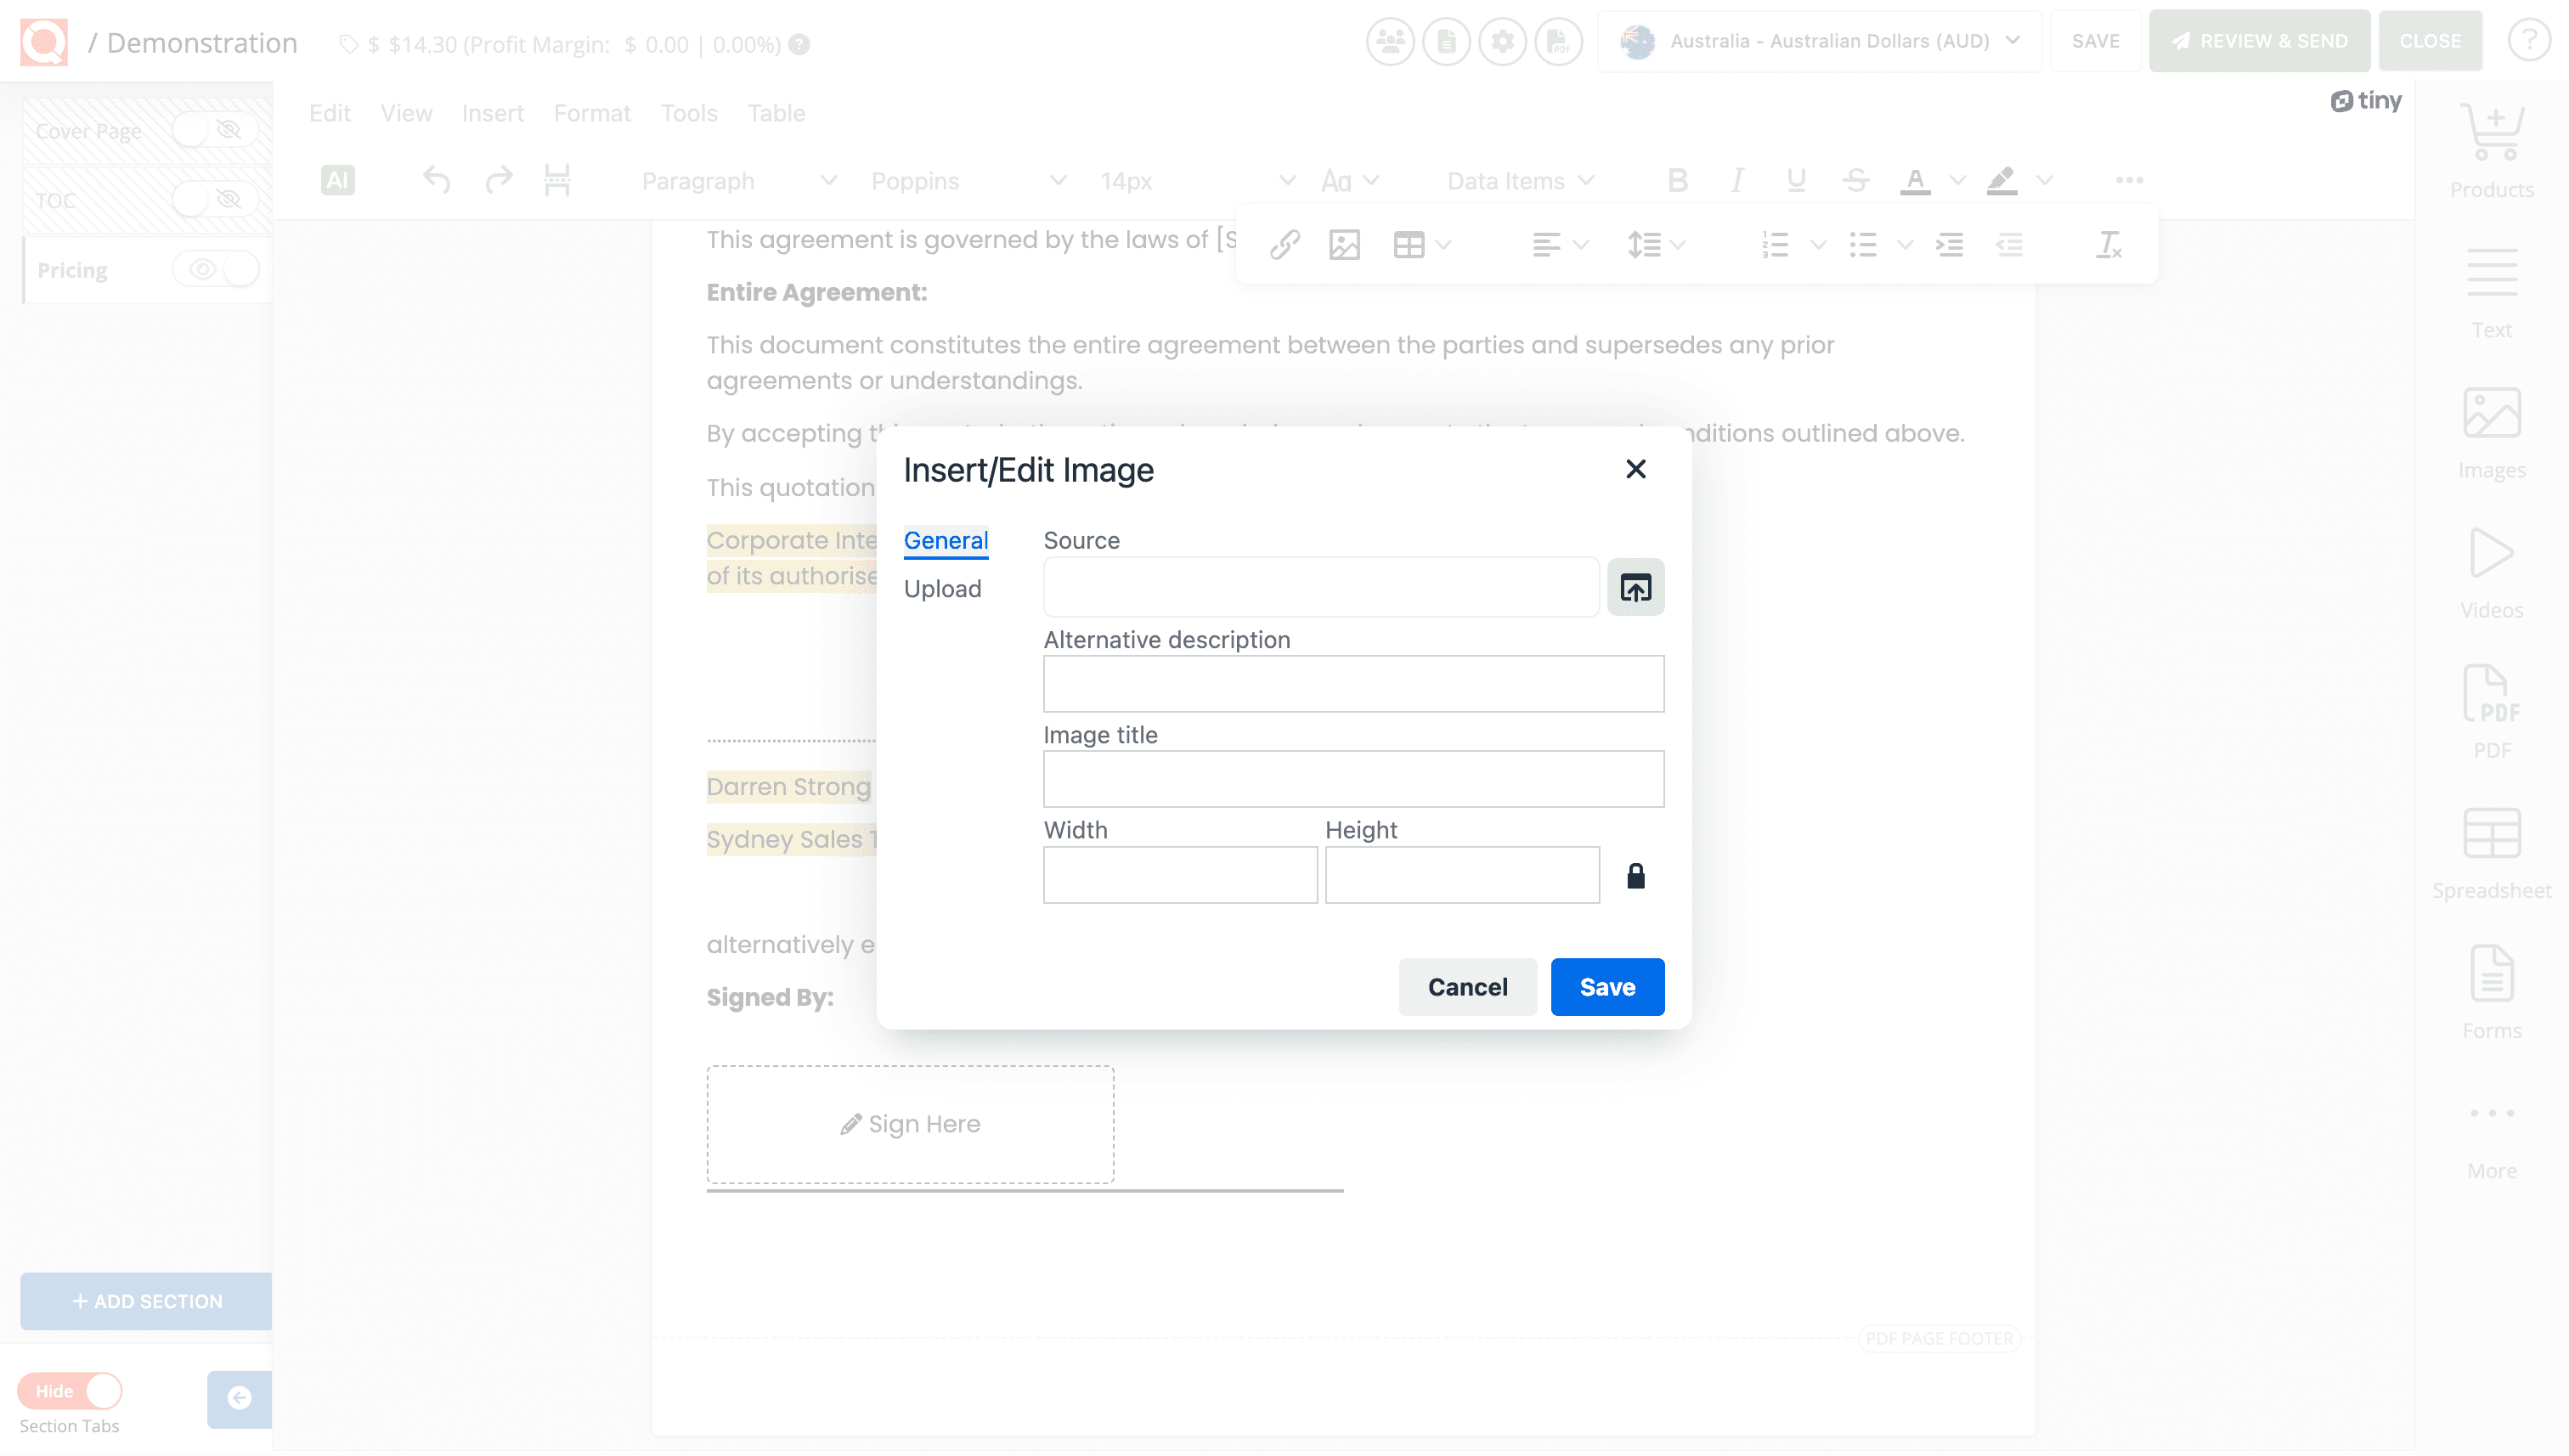Click the Alternative description input field
This screenshot has width=2569, height=1456.
1352,684
